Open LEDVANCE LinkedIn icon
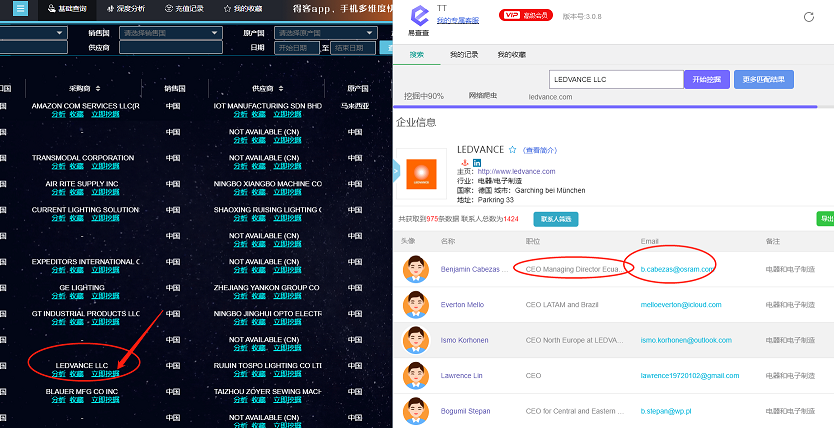 click(x=477, y=163)
